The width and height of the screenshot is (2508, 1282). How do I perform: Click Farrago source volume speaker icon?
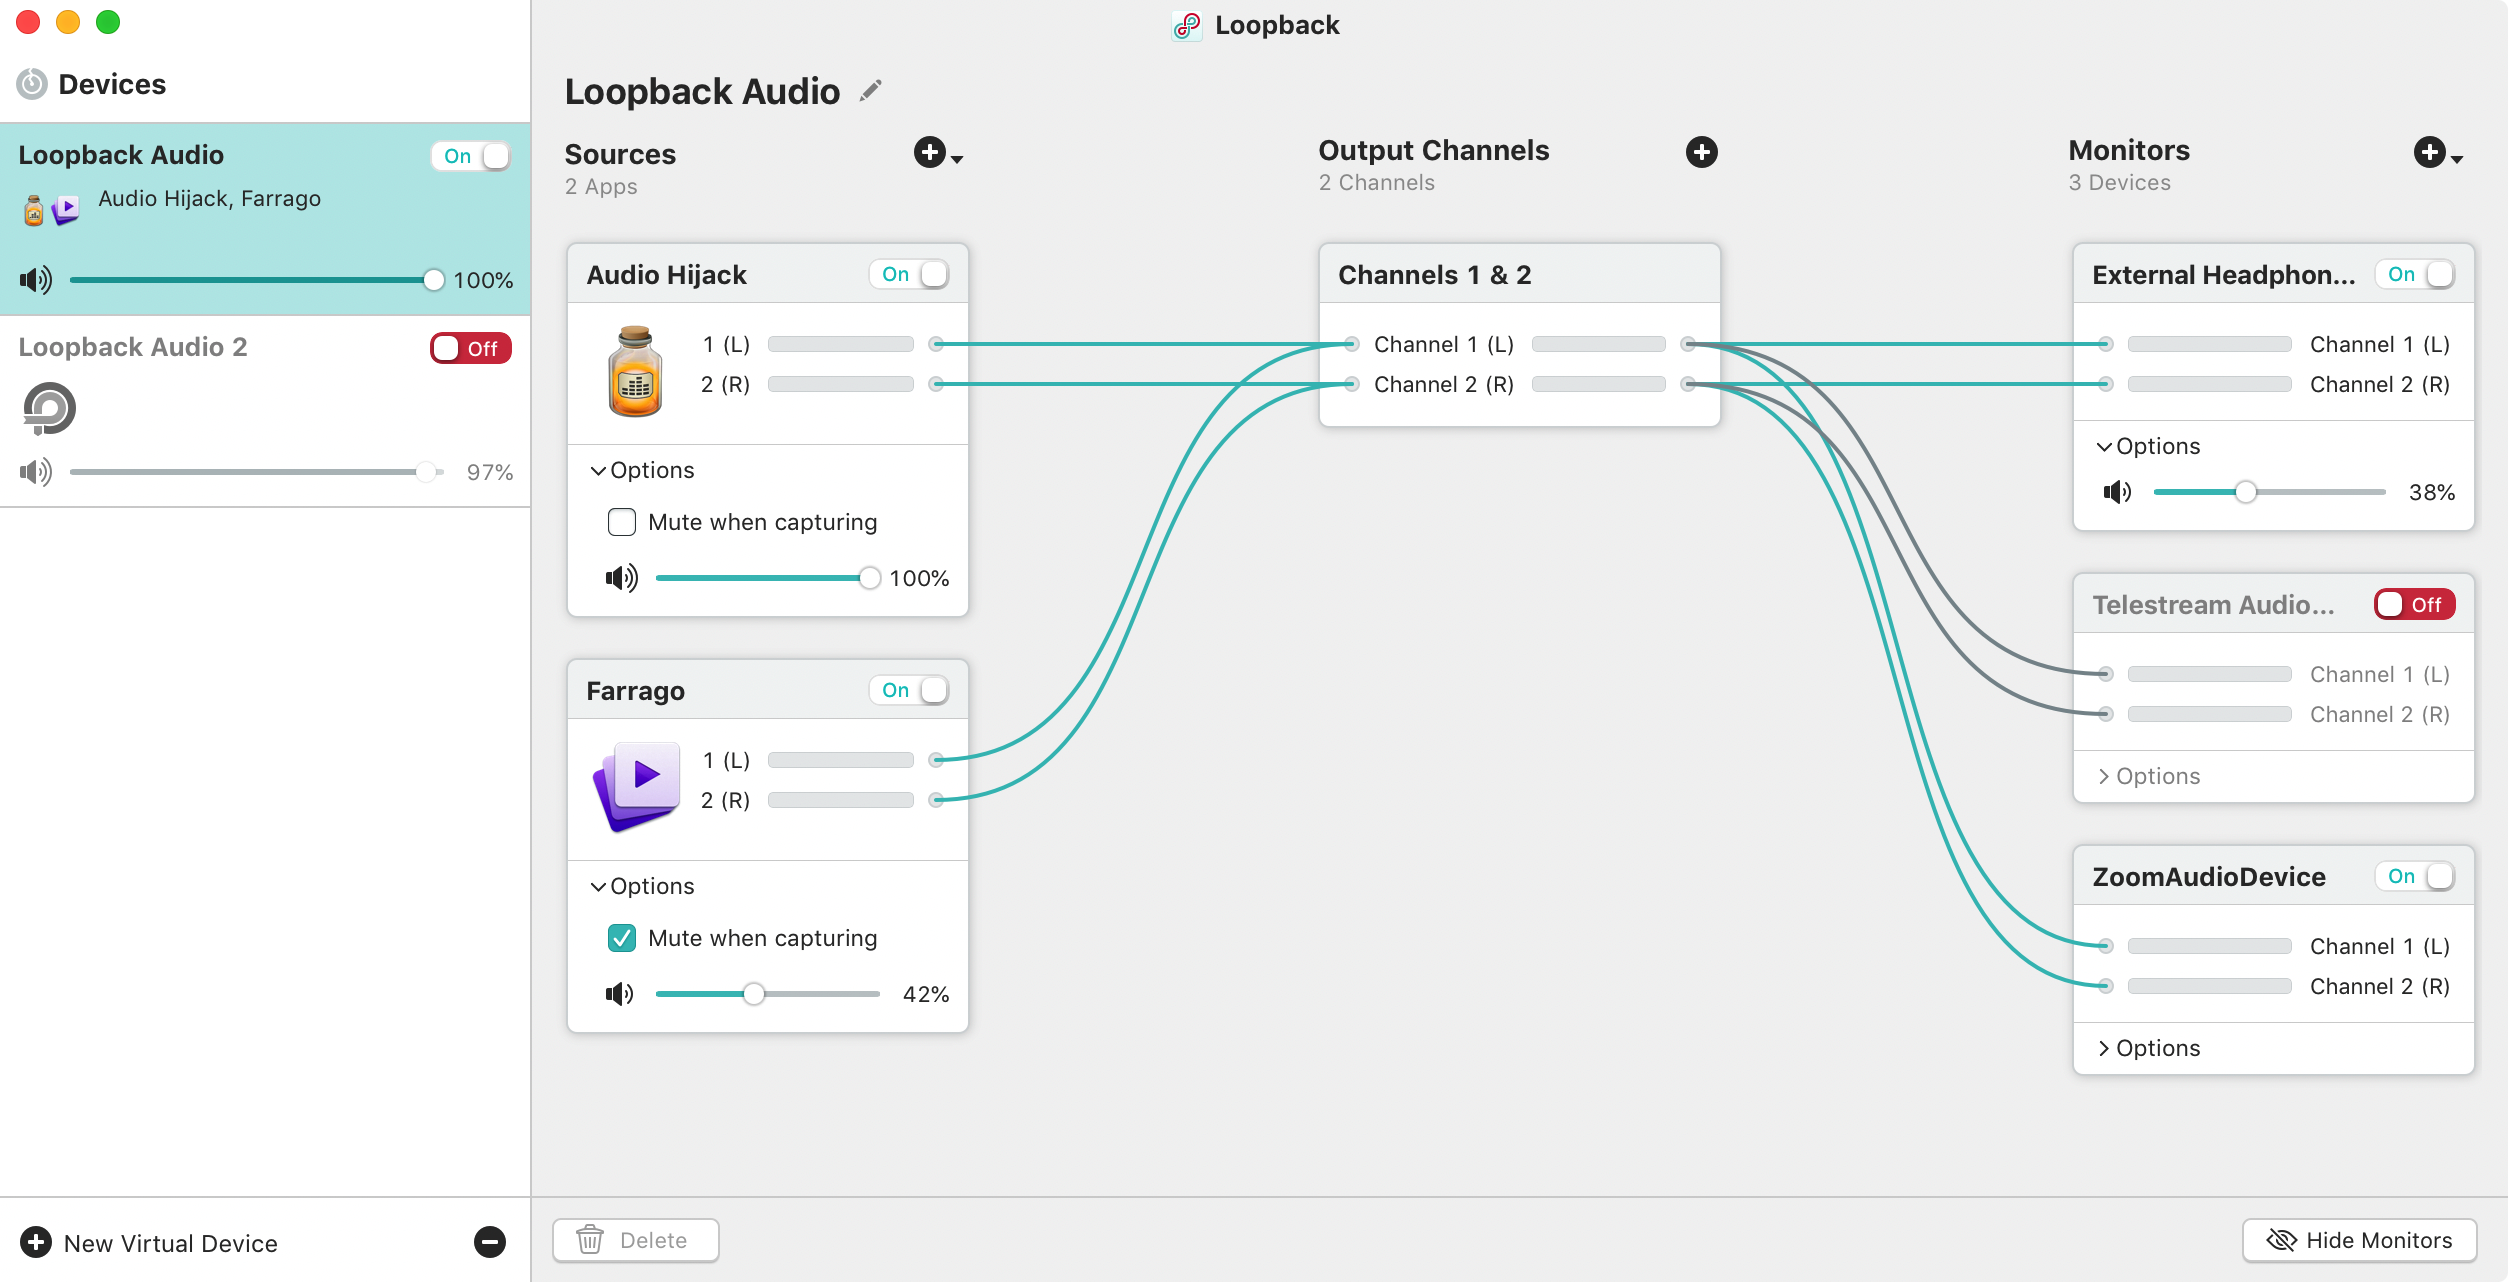tap(620, 994)
